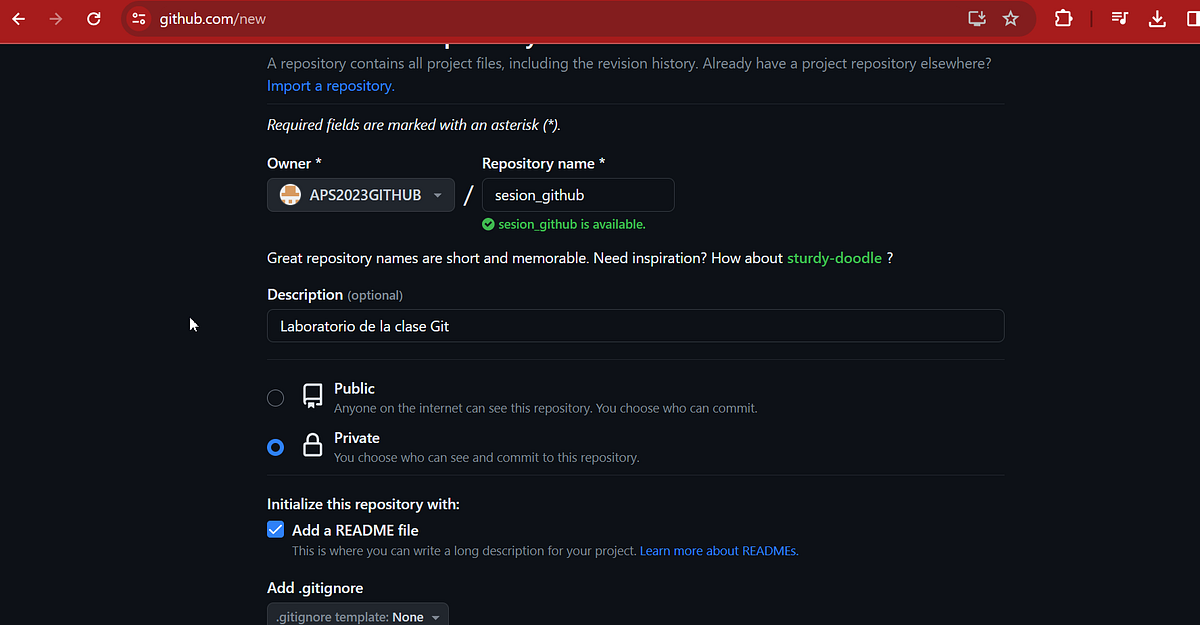Click the install-site-as-app icon
This screenshot has height=625, width=1200.
976,18
